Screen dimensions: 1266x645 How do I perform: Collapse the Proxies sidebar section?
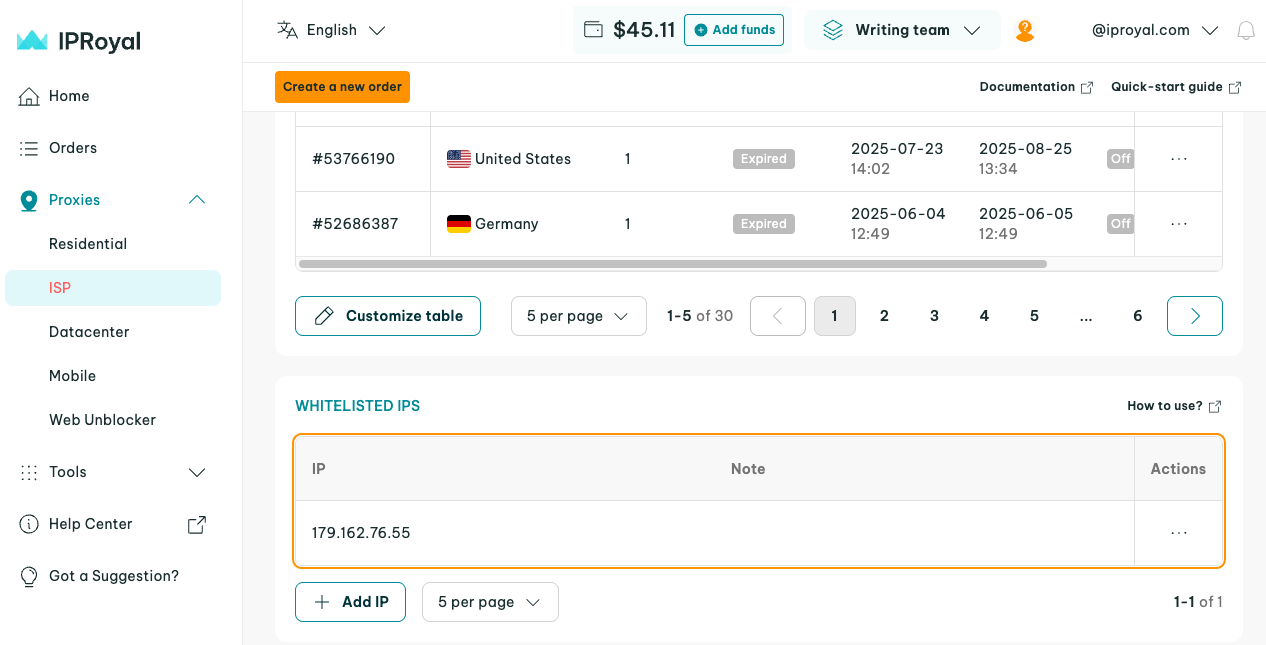pyautogui.click(x=197, y=200)
